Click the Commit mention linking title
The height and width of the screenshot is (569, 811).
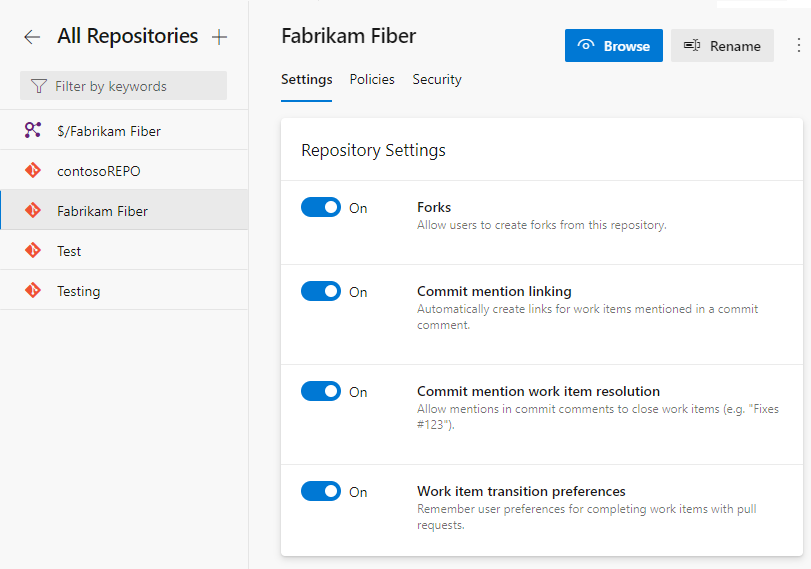point(494,292)
